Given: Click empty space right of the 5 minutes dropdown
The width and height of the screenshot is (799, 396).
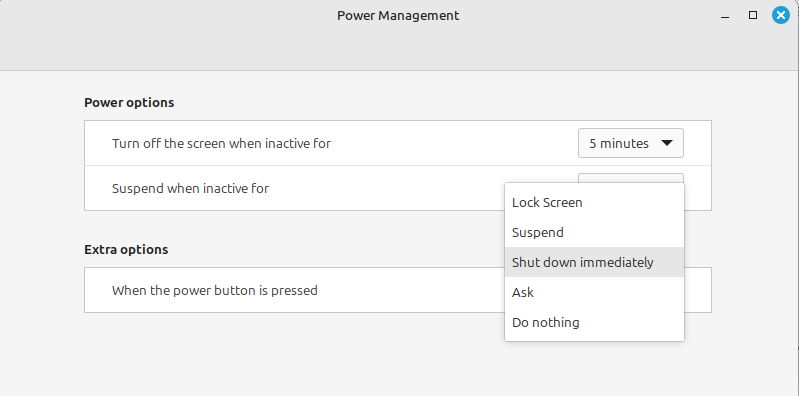Looking at the screenshot, I should point(698,143).
